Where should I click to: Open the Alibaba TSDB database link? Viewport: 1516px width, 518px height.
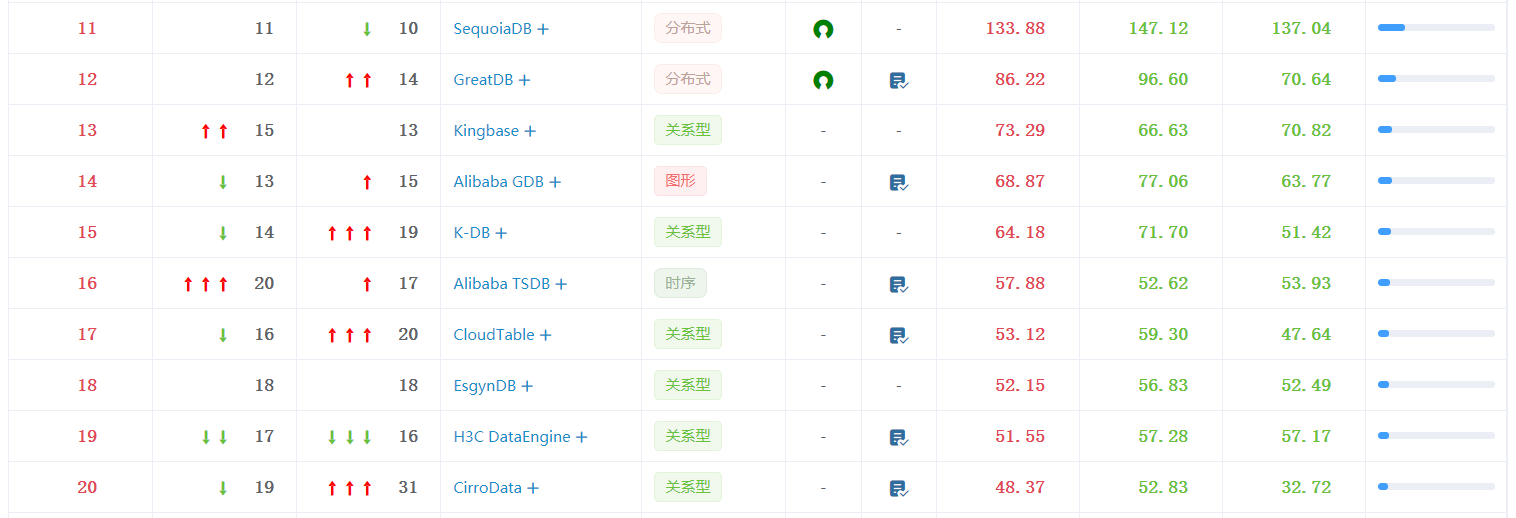tap(501, 284)
